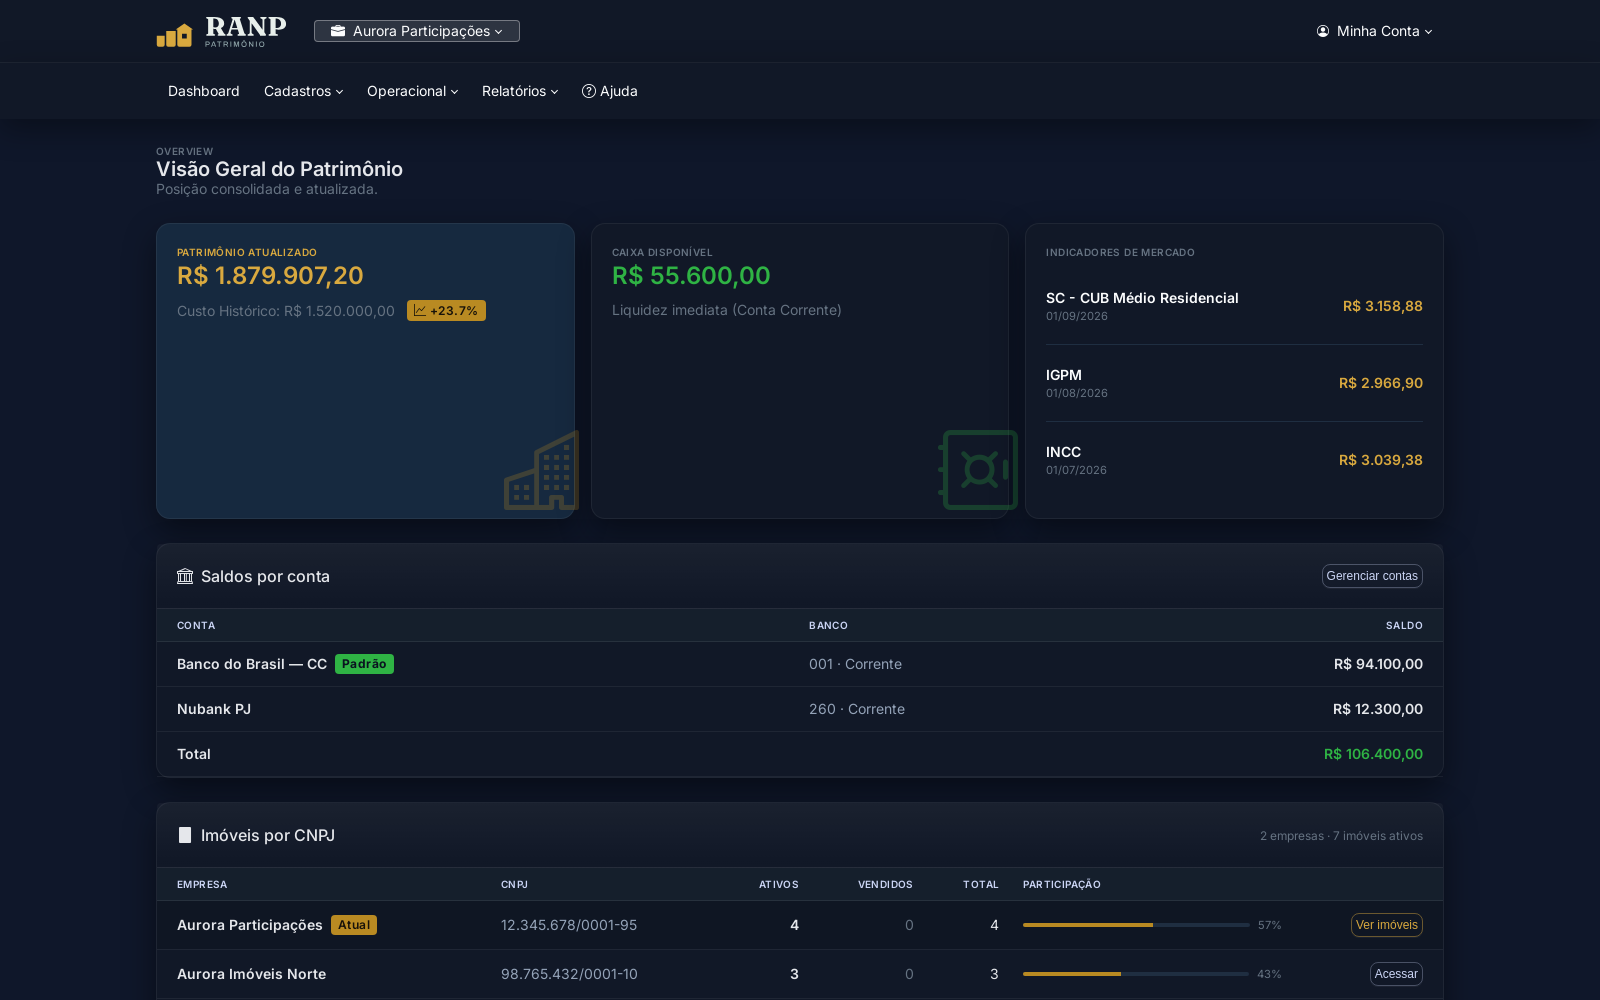Click the bank building icon beside Saldos por conta
The width and height of the screenshot is (1600, 1000).
(185, 576)
